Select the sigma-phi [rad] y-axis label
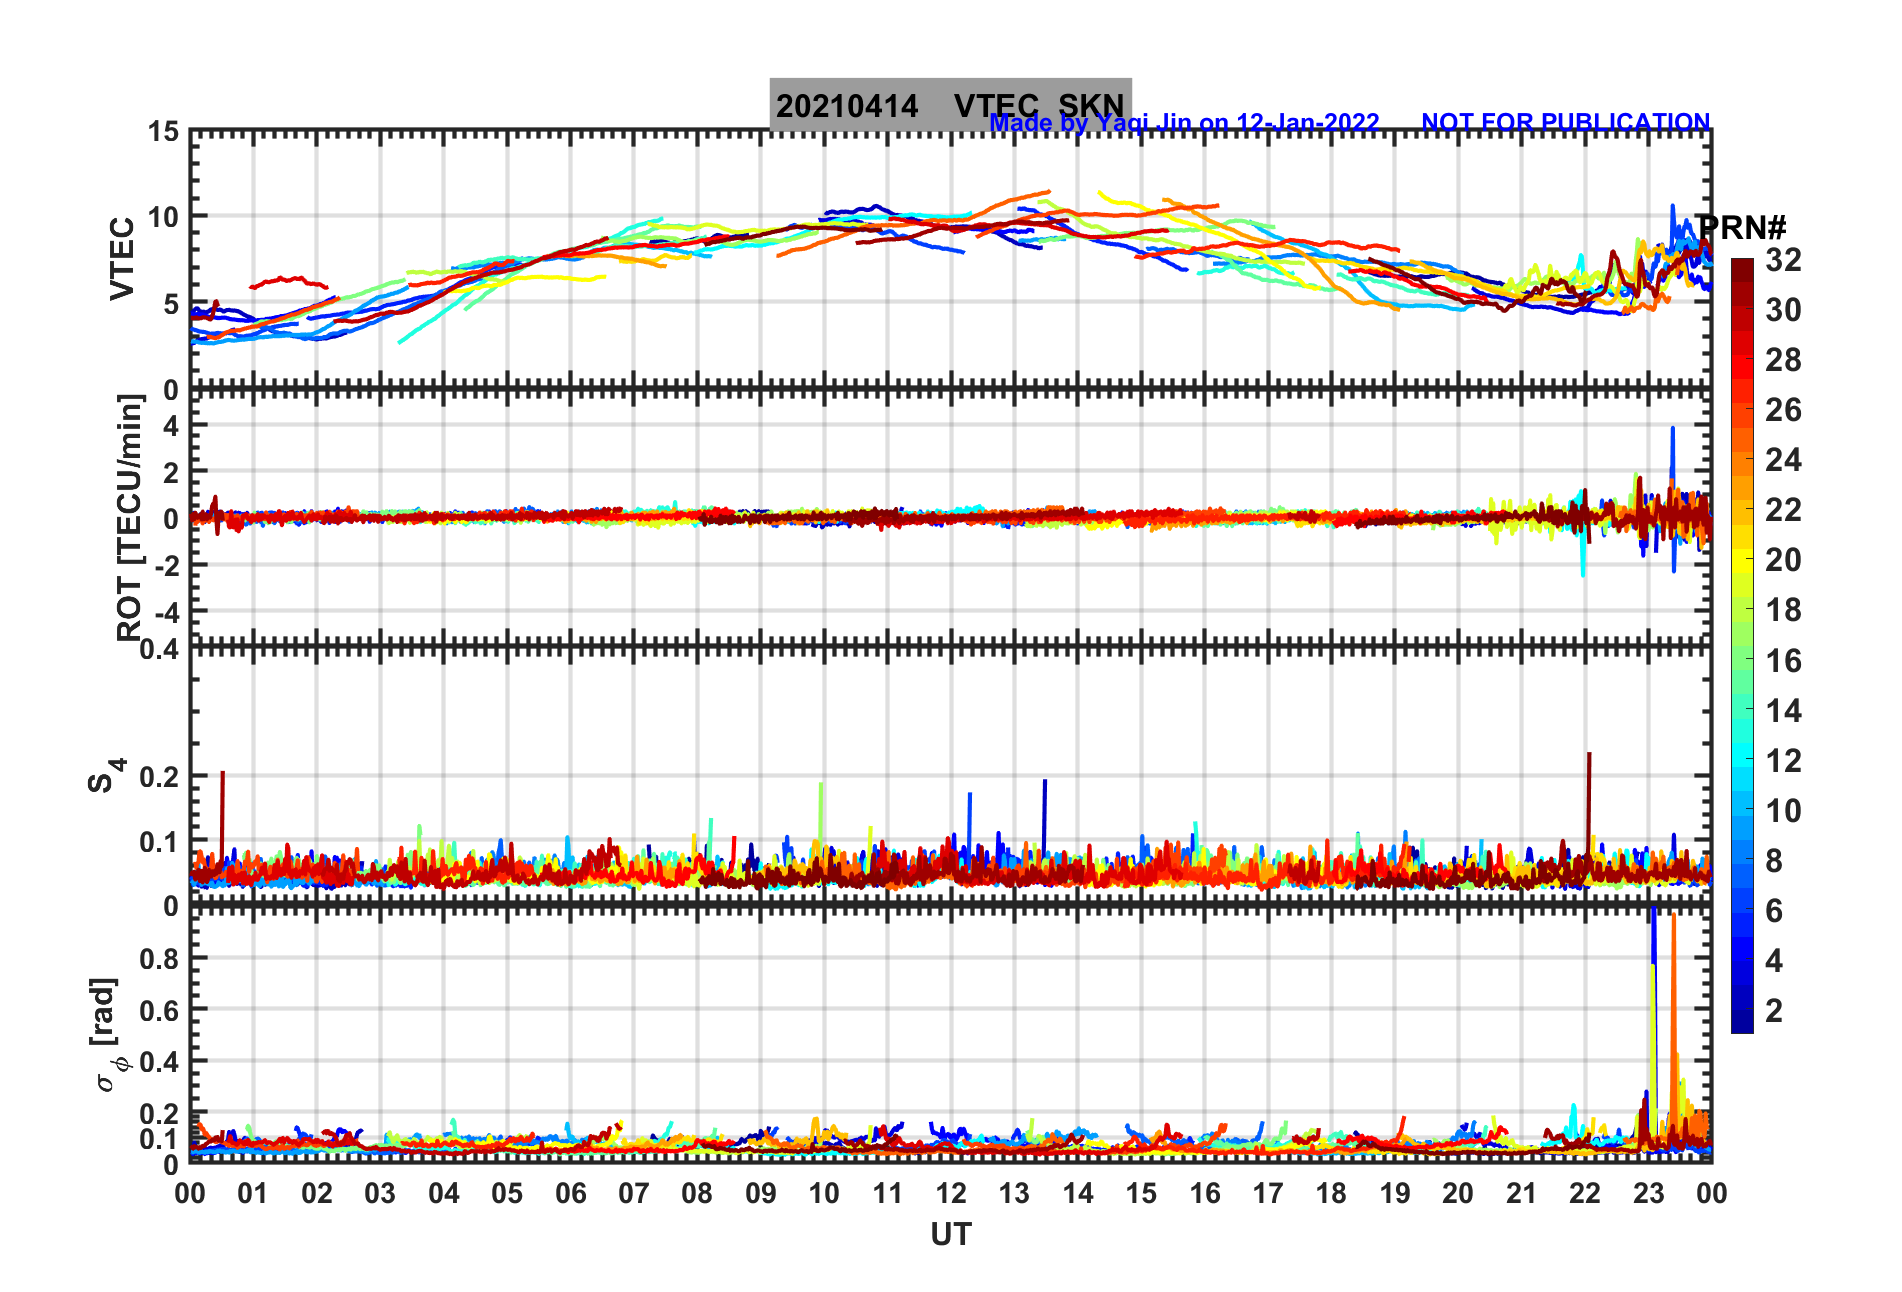 [x=109, y=1035]
